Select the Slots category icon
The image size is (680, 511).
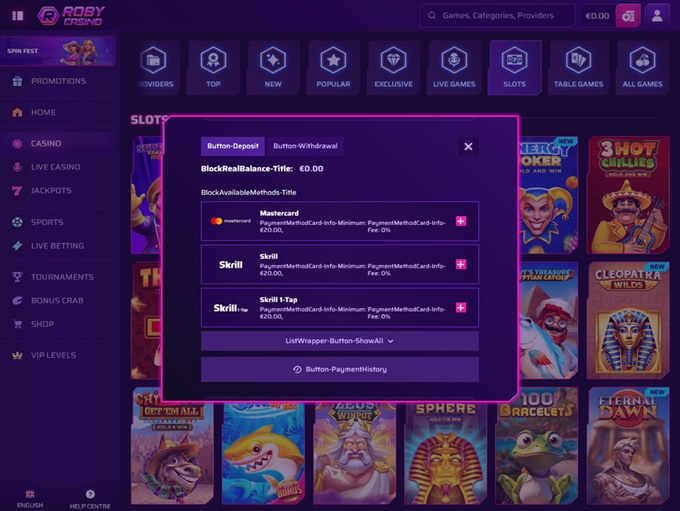514,62
